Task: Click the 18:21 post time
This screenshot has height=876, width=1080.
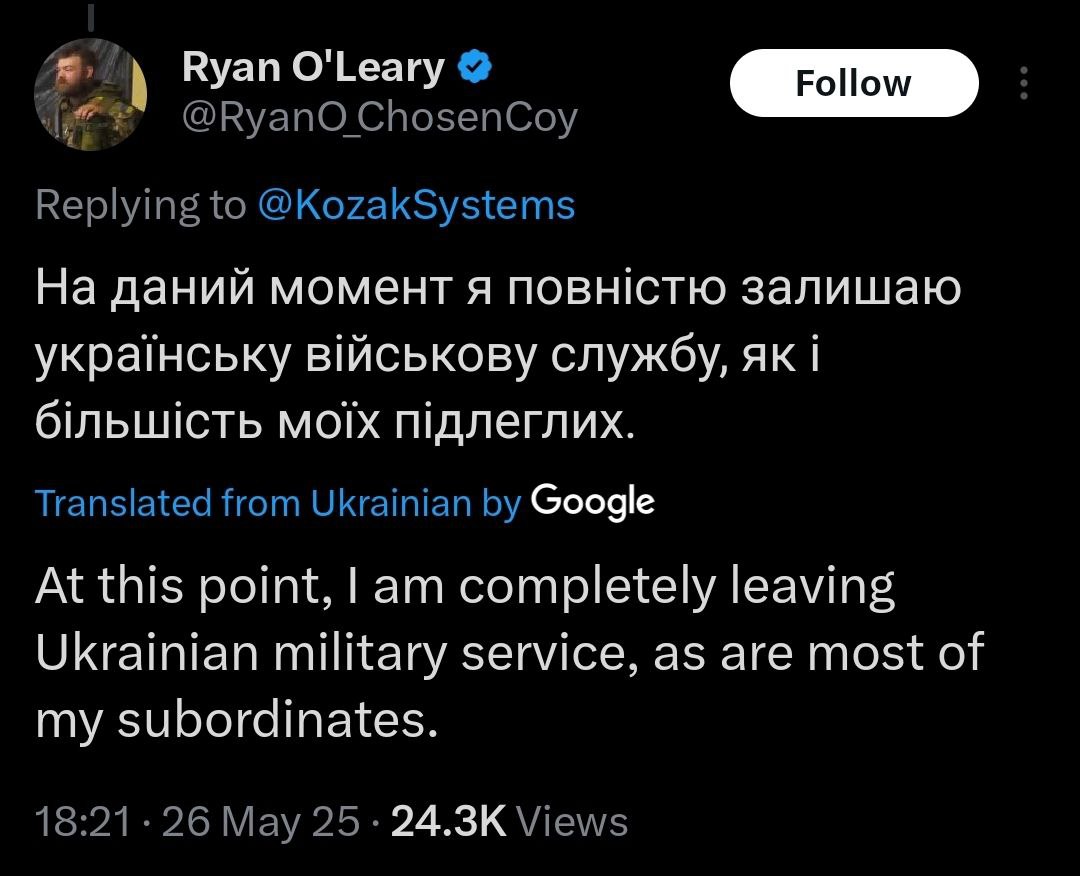Action: (83, 821)
